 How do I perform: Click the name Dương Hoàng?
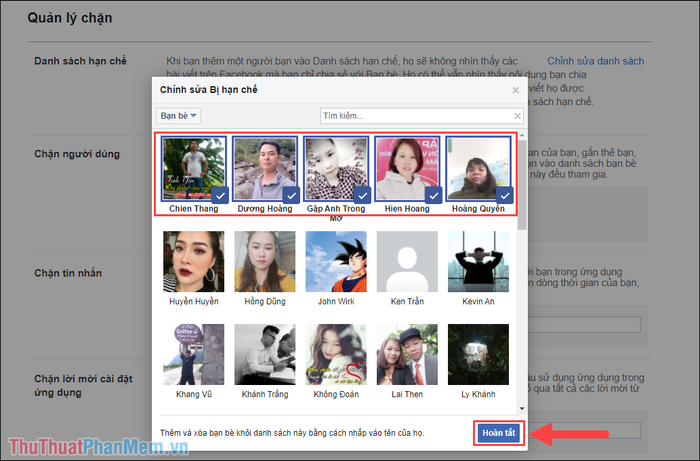pos(265,209)
